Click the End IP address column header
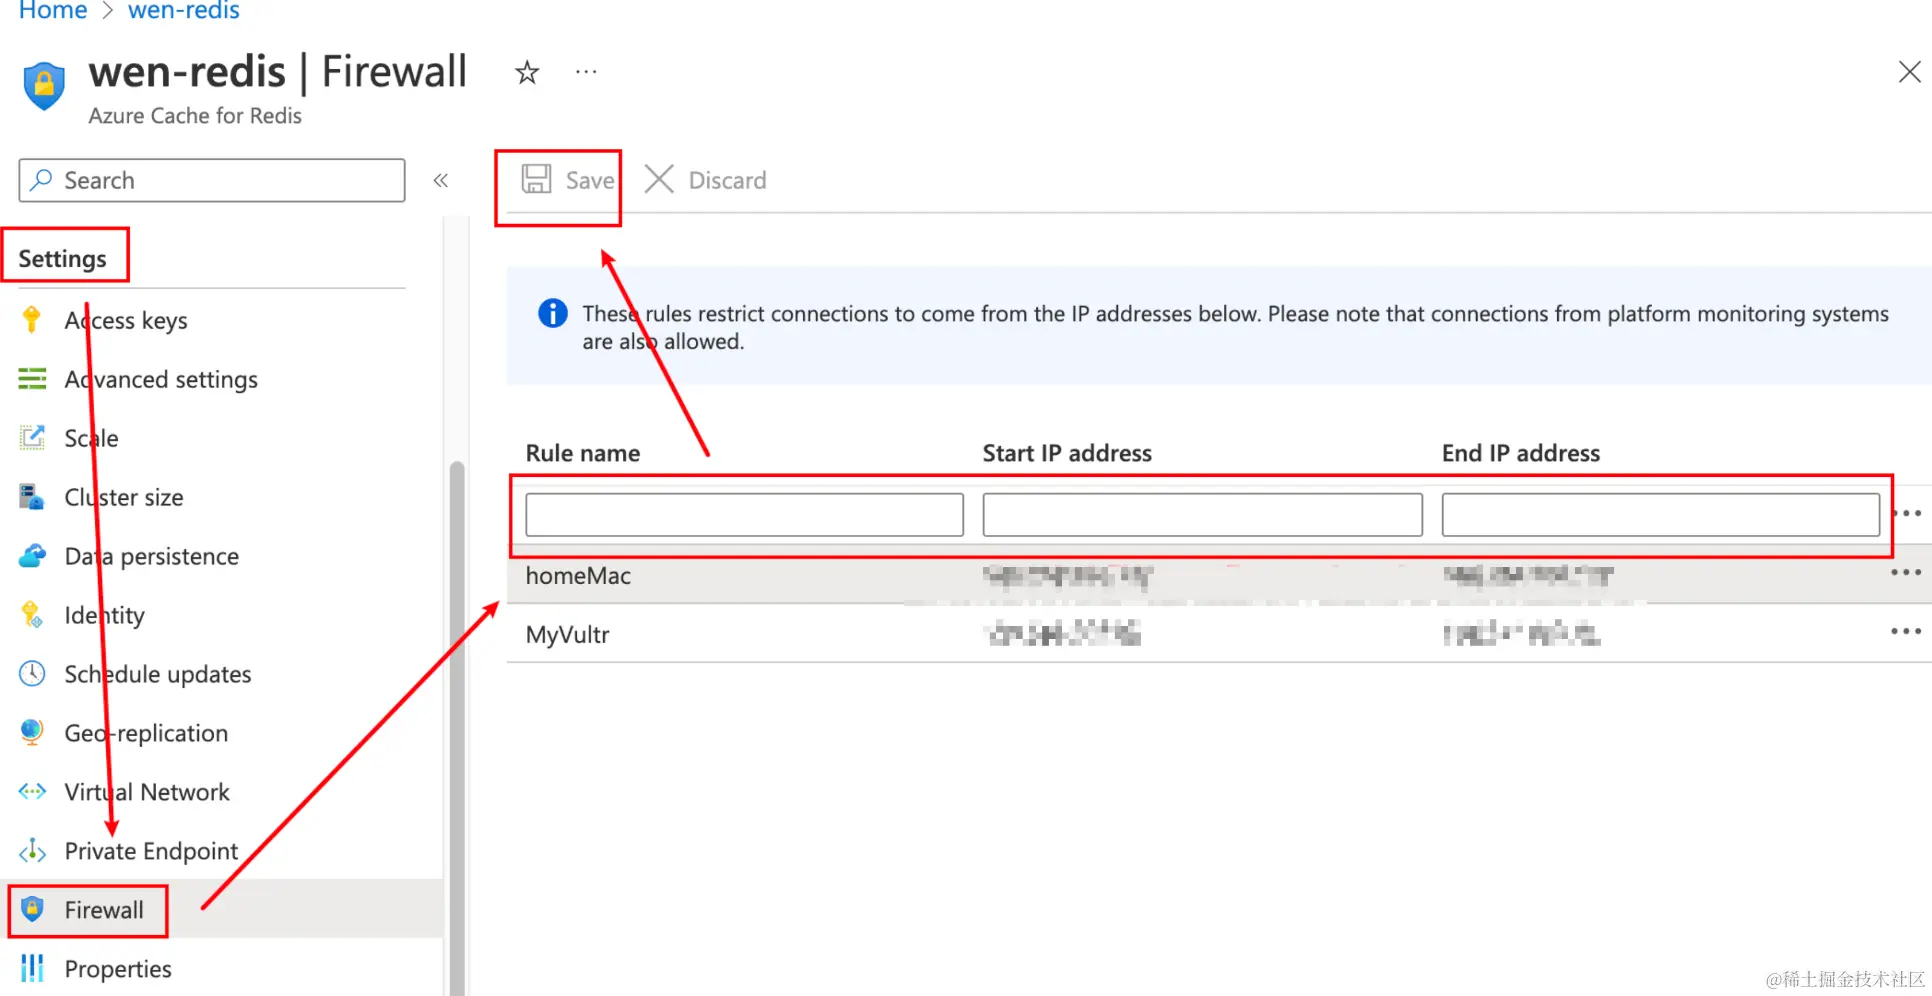Screen dimensions: 1932x996 point(1521,453)
